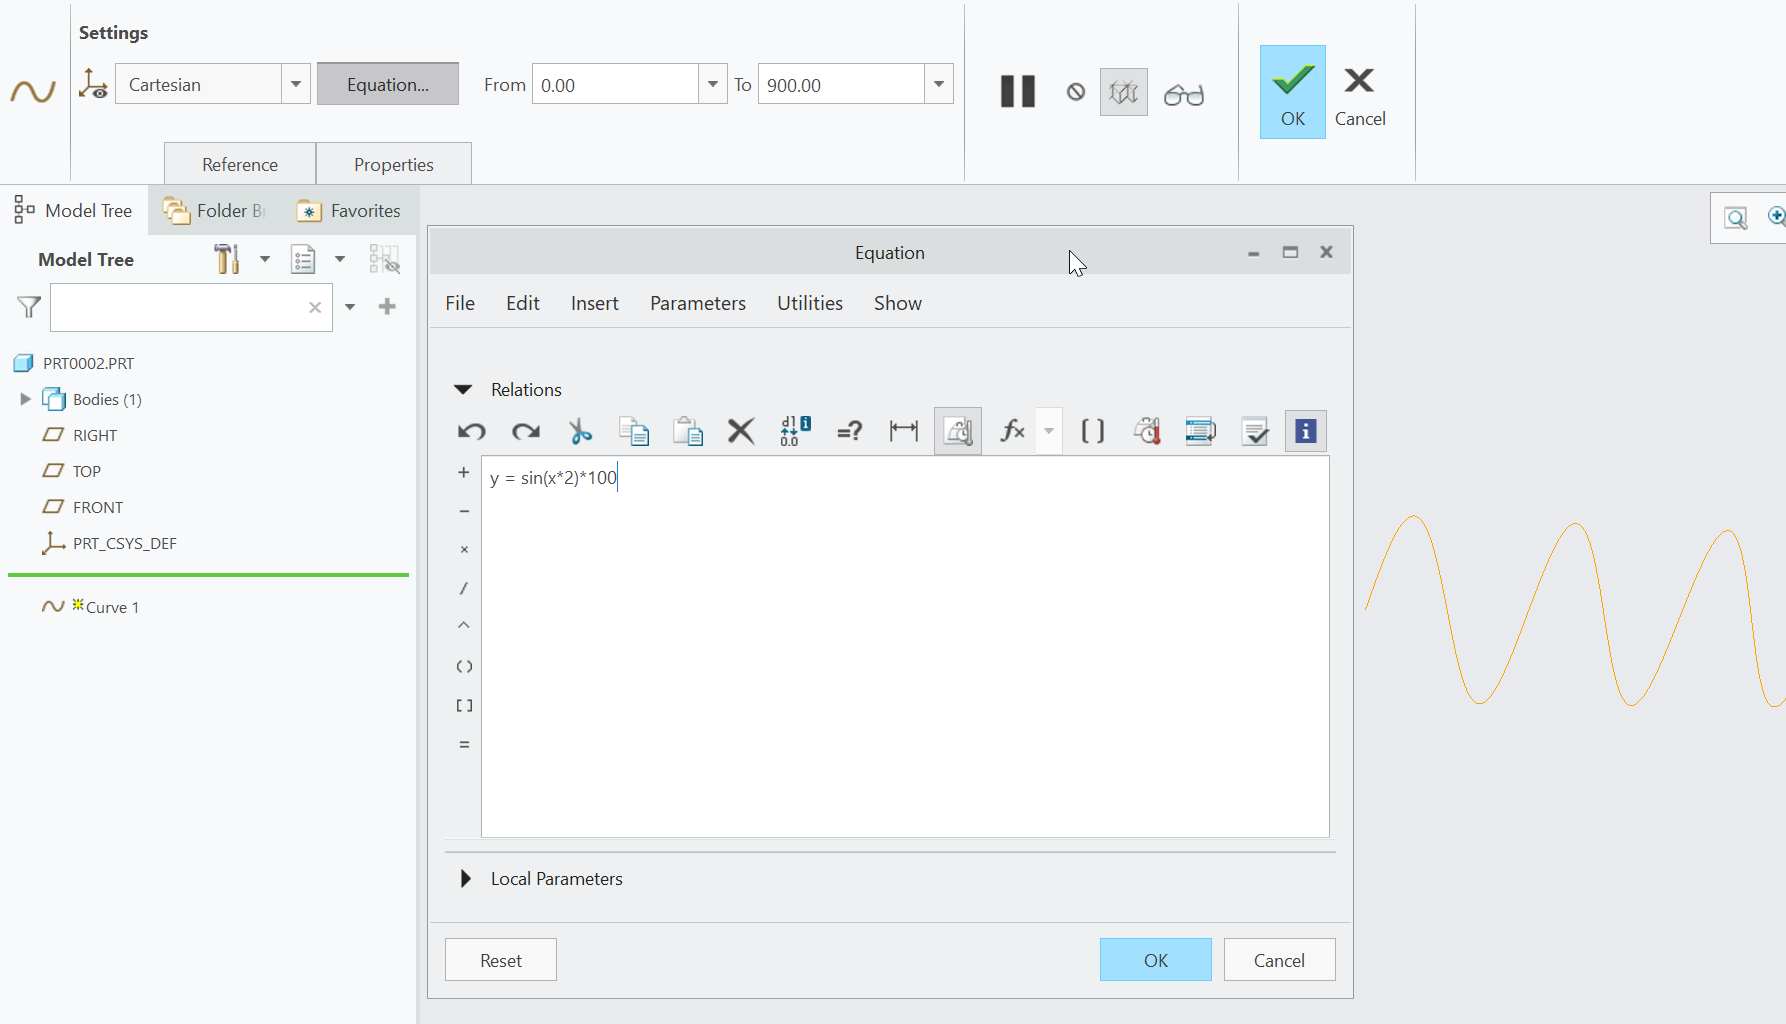Open the Cartesian coordinate type dropdown
The width and height of the screenshot is (1786, 1024).
295,84
